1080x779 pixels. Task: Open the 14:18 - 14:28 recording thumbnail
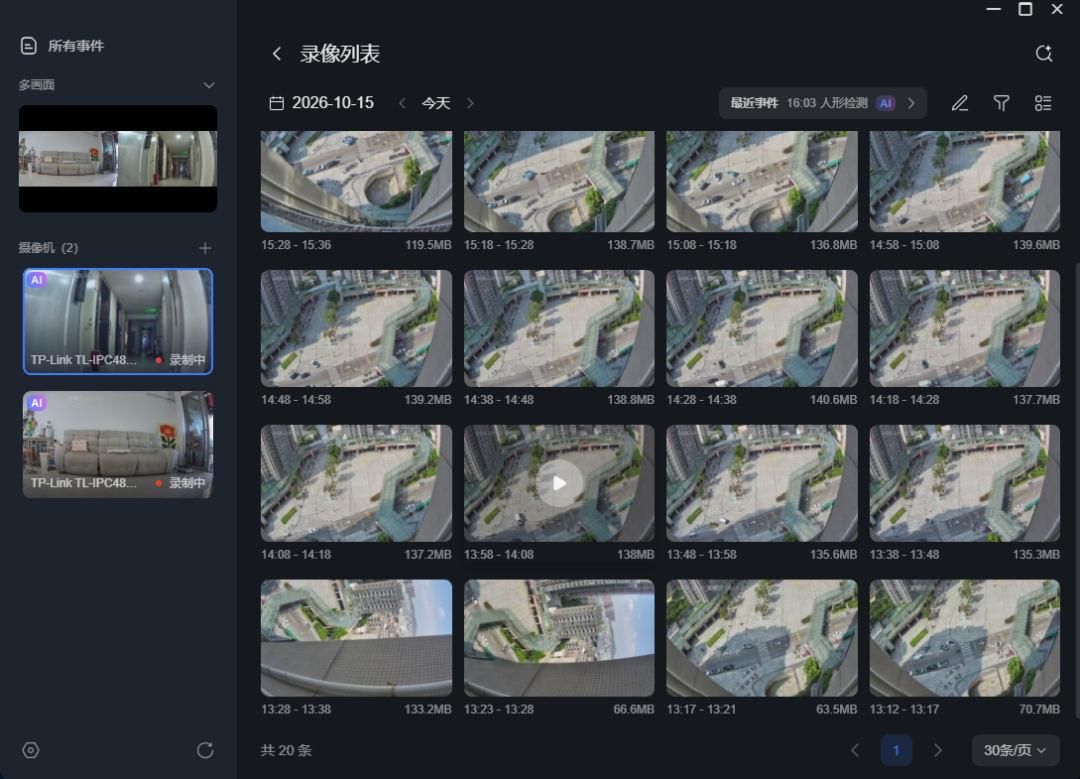coord(964,329)
